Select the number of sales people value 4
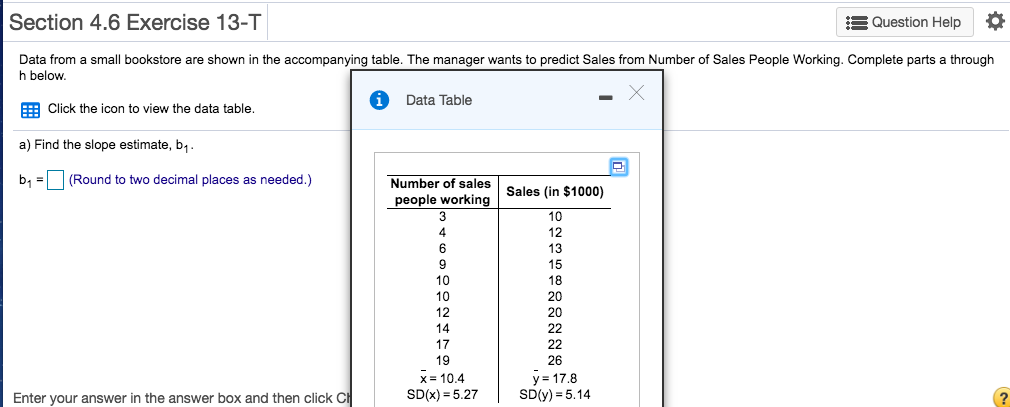 (x=442, y=232)
